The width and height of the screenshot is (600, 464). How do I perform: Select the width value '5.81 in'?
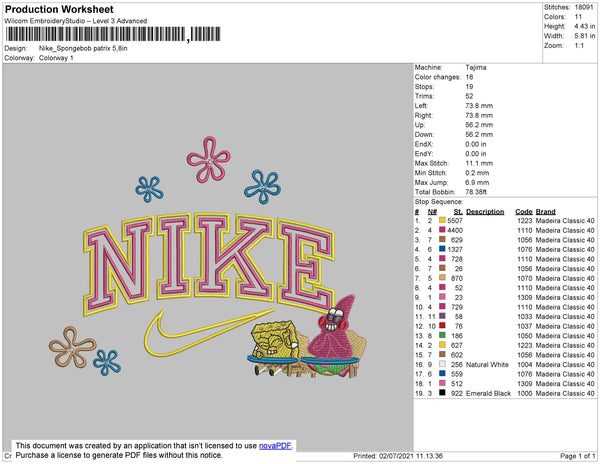pos(584,36)
